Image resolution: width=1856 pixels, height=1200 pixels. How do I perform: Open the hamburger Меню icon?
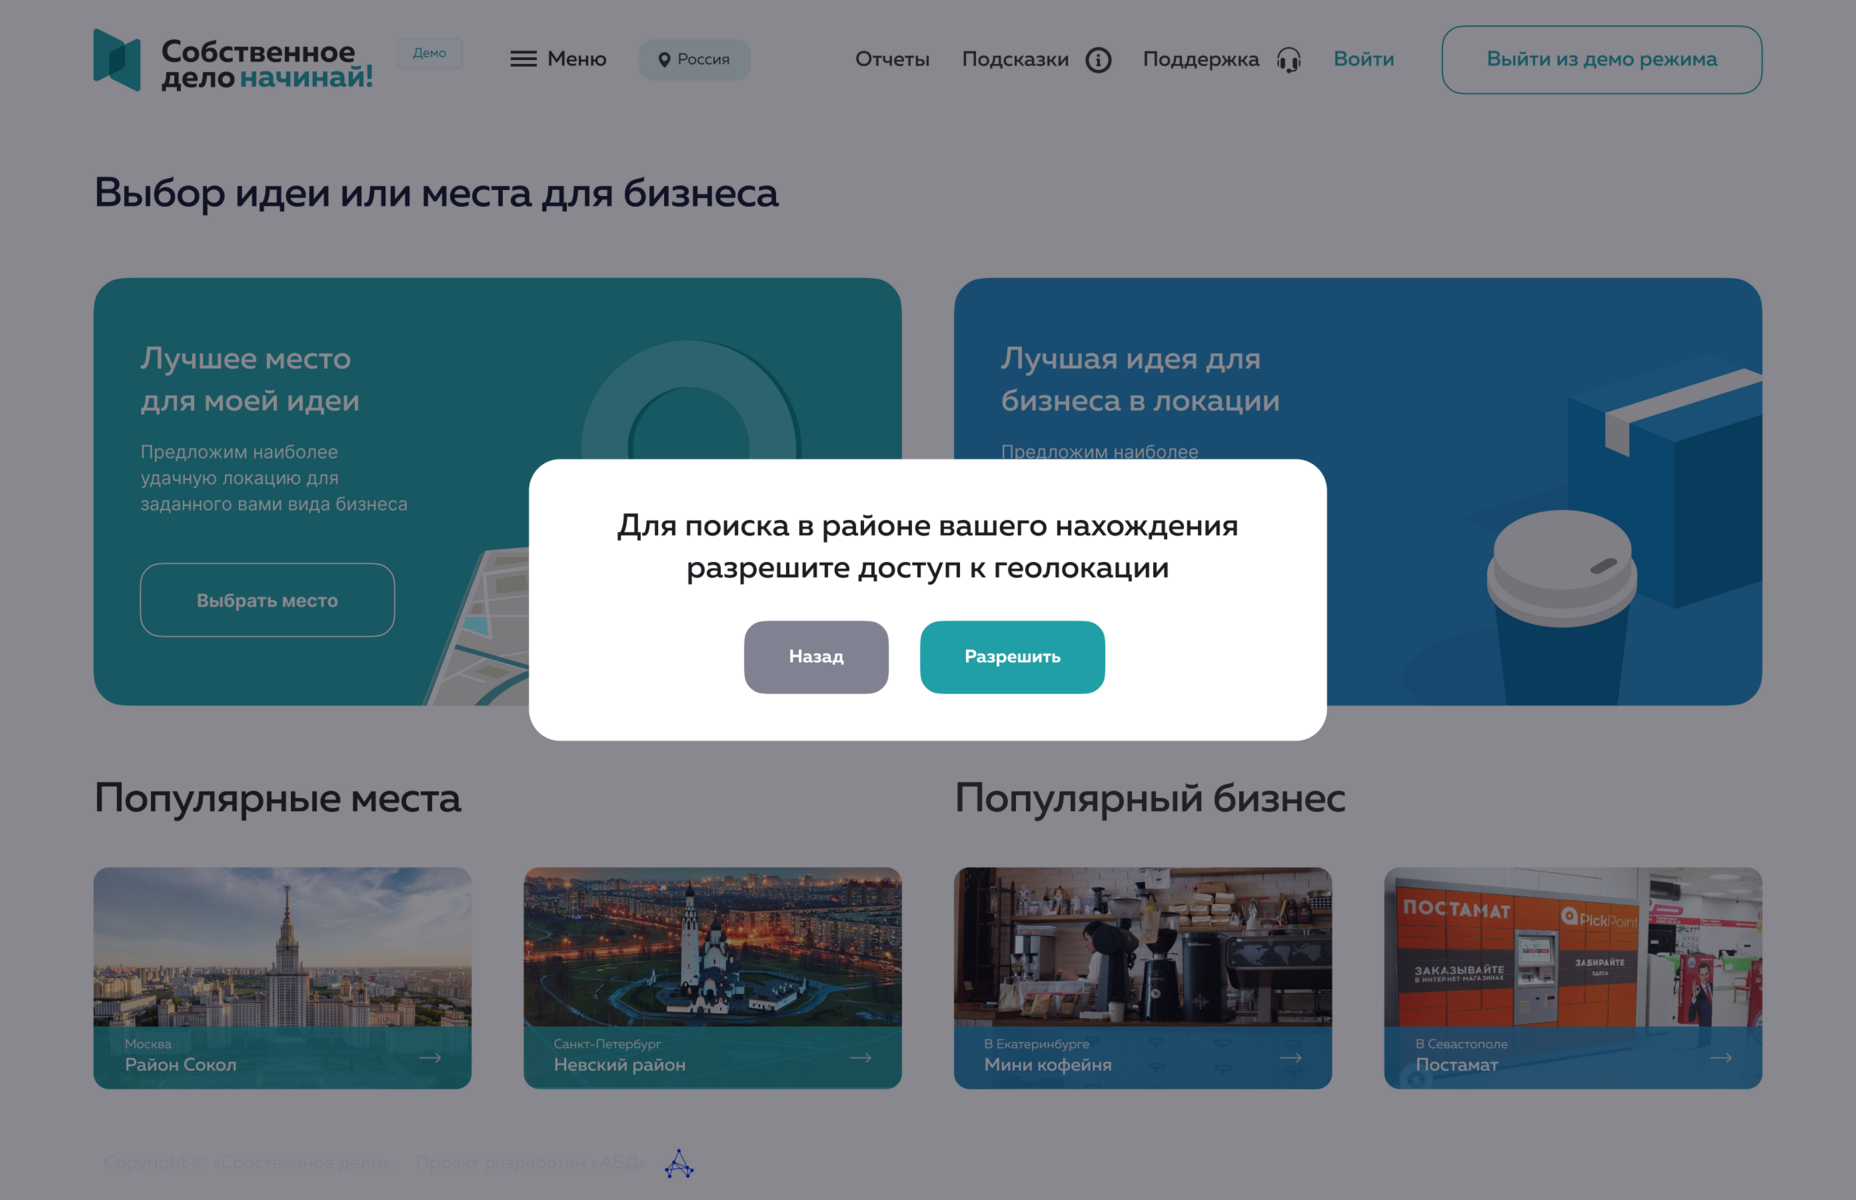point(523,59)
